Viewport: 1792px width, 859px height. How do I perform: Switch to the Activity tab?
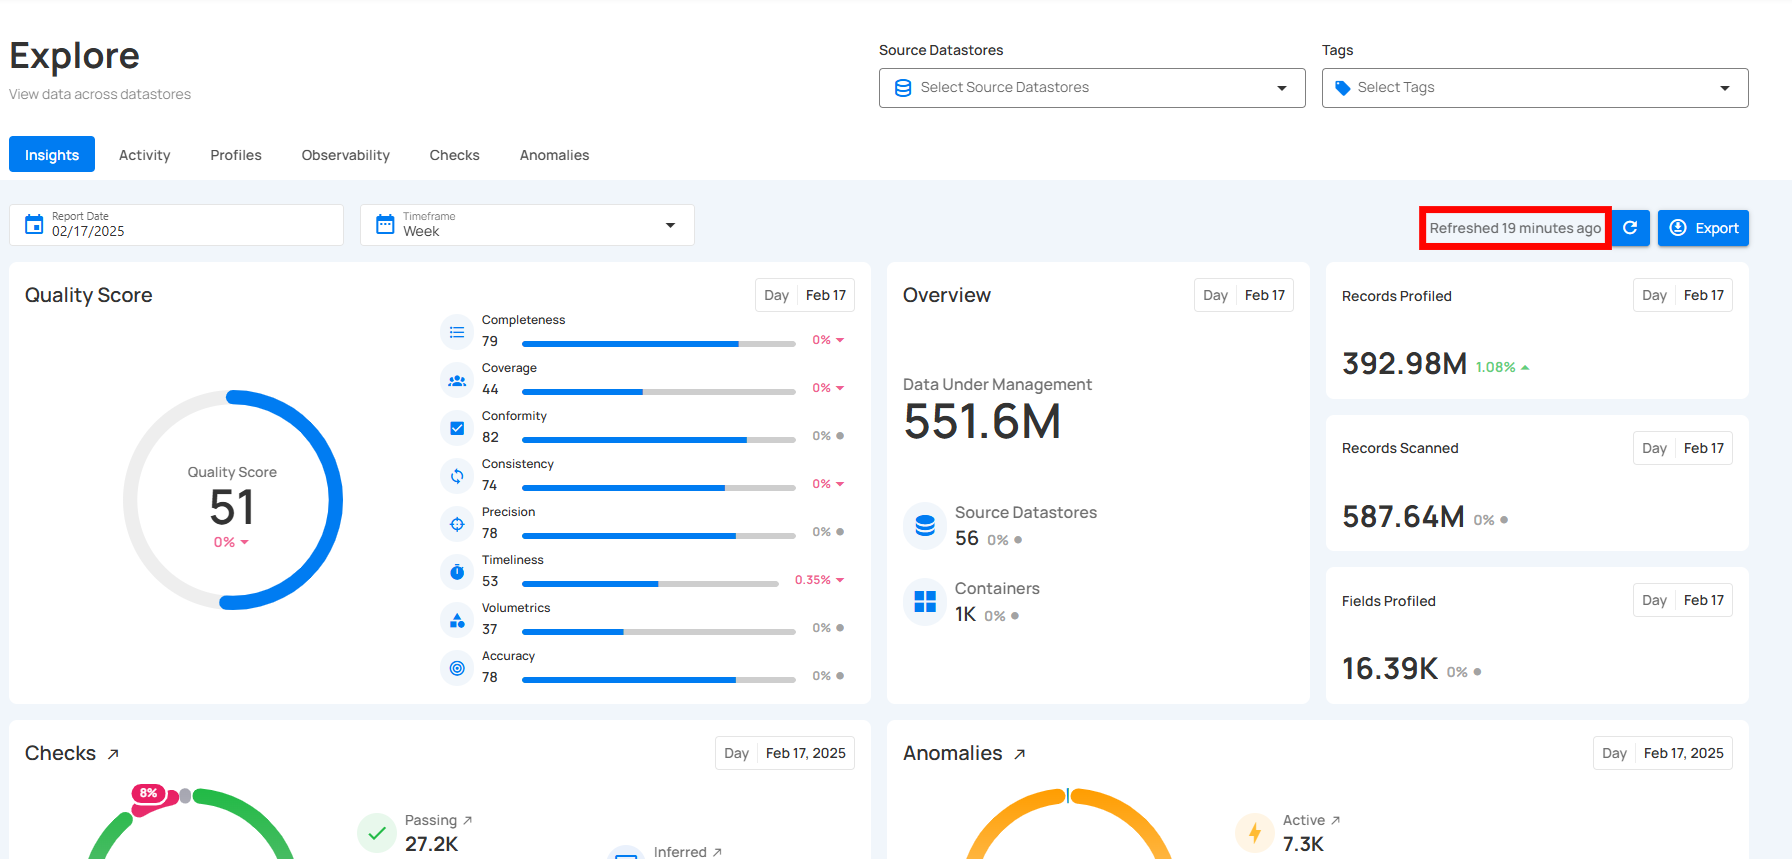coord(145,155)
